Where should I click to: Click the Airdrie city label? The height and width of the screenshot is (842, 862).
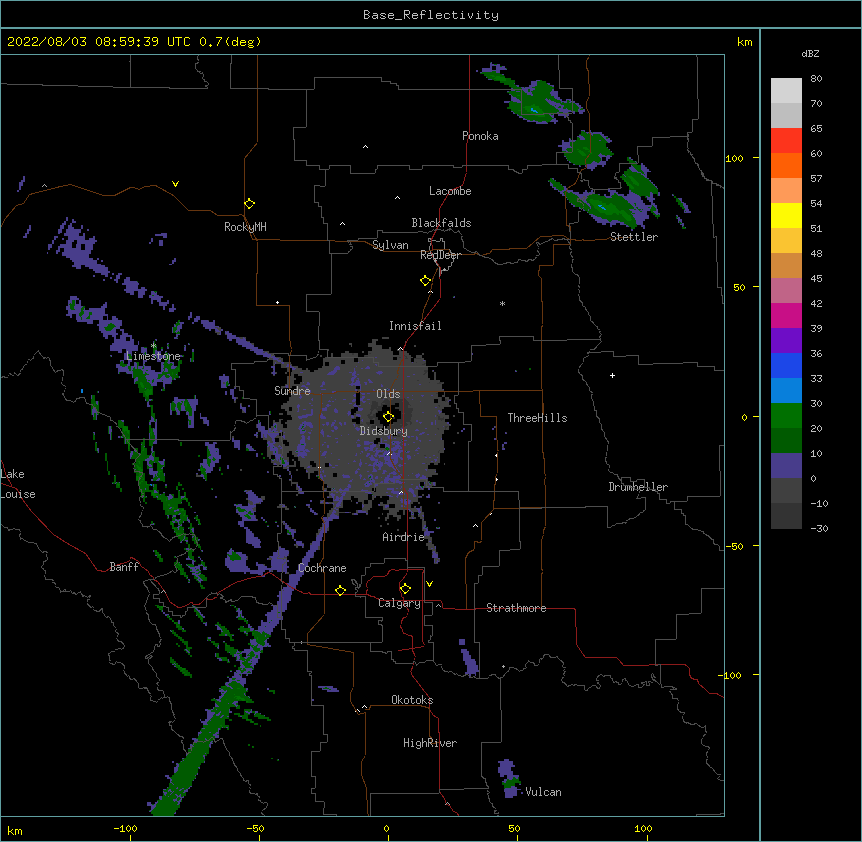point(404,537)
